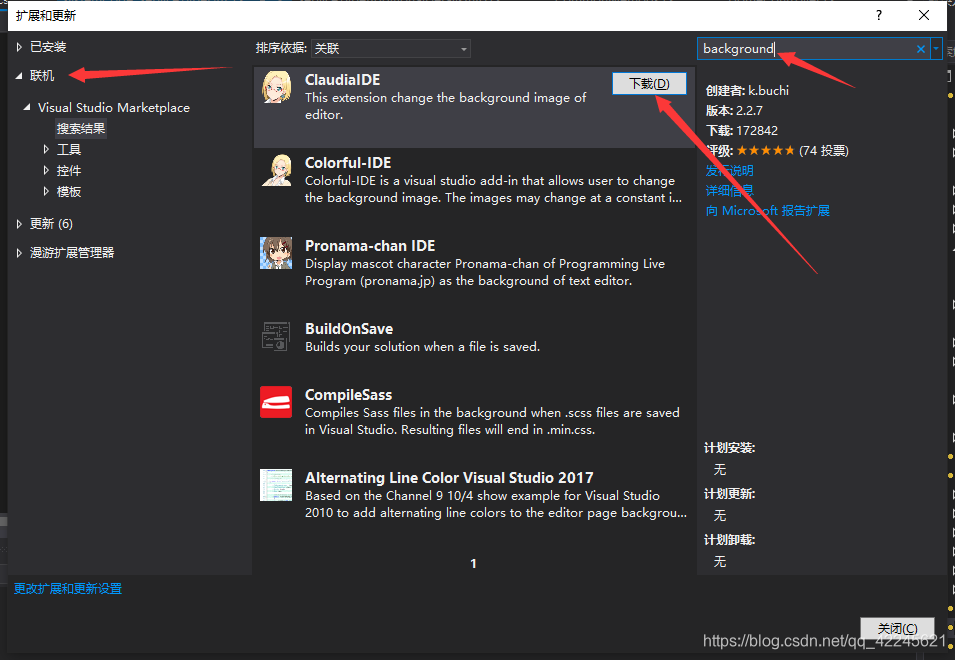955x660 pixels.
Task: Click the Visual Studio Marketplace label
Action: (114, 108)
